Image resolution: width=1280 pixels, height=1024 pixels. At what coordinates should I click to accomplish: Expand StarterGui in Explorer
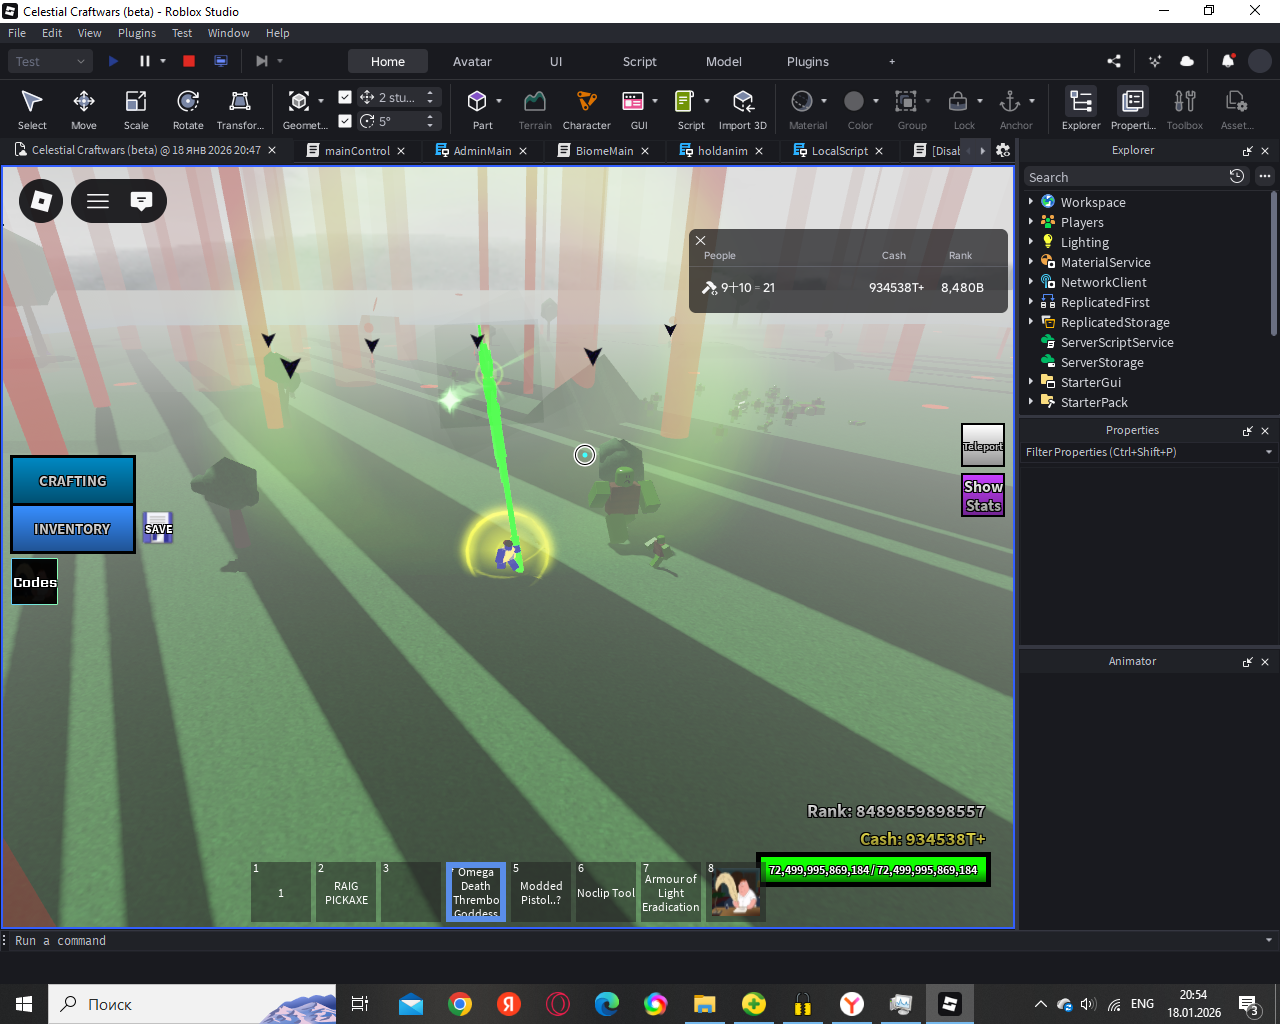click(1031, 381)
